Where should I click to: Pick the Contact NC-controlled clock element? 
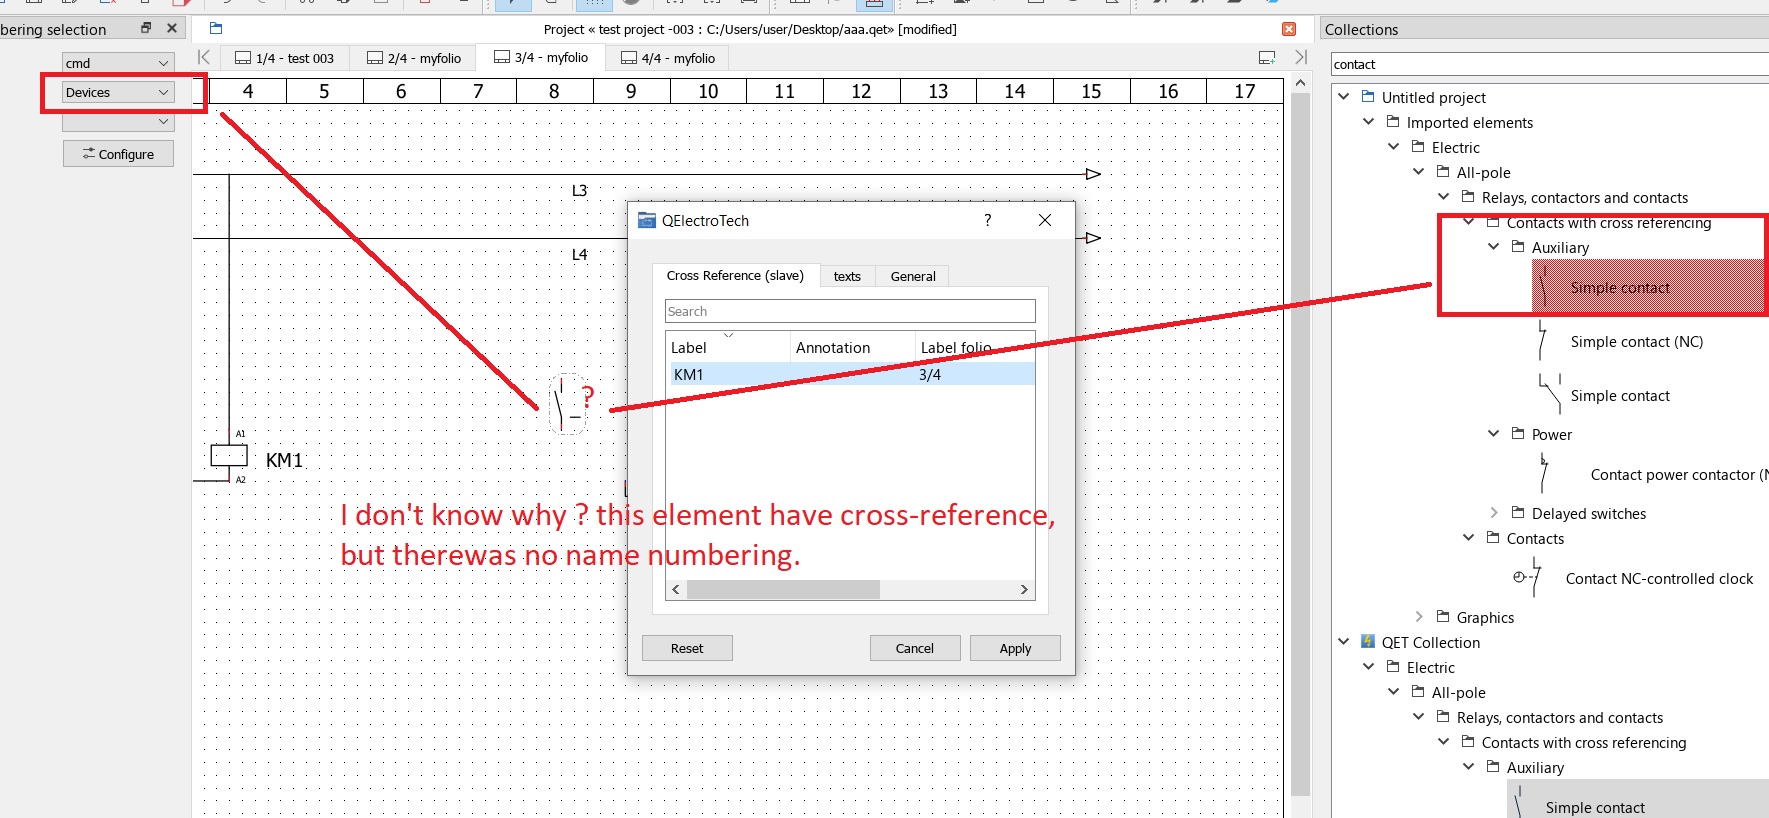[1658, 579]
